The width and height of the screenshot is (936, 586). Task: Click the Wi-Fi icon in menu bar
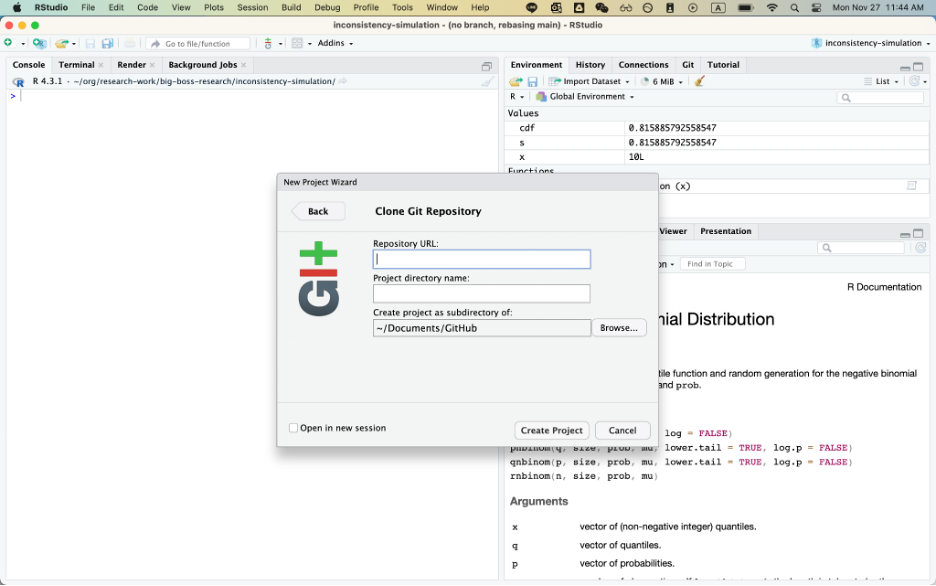click(x=772, y=8)
